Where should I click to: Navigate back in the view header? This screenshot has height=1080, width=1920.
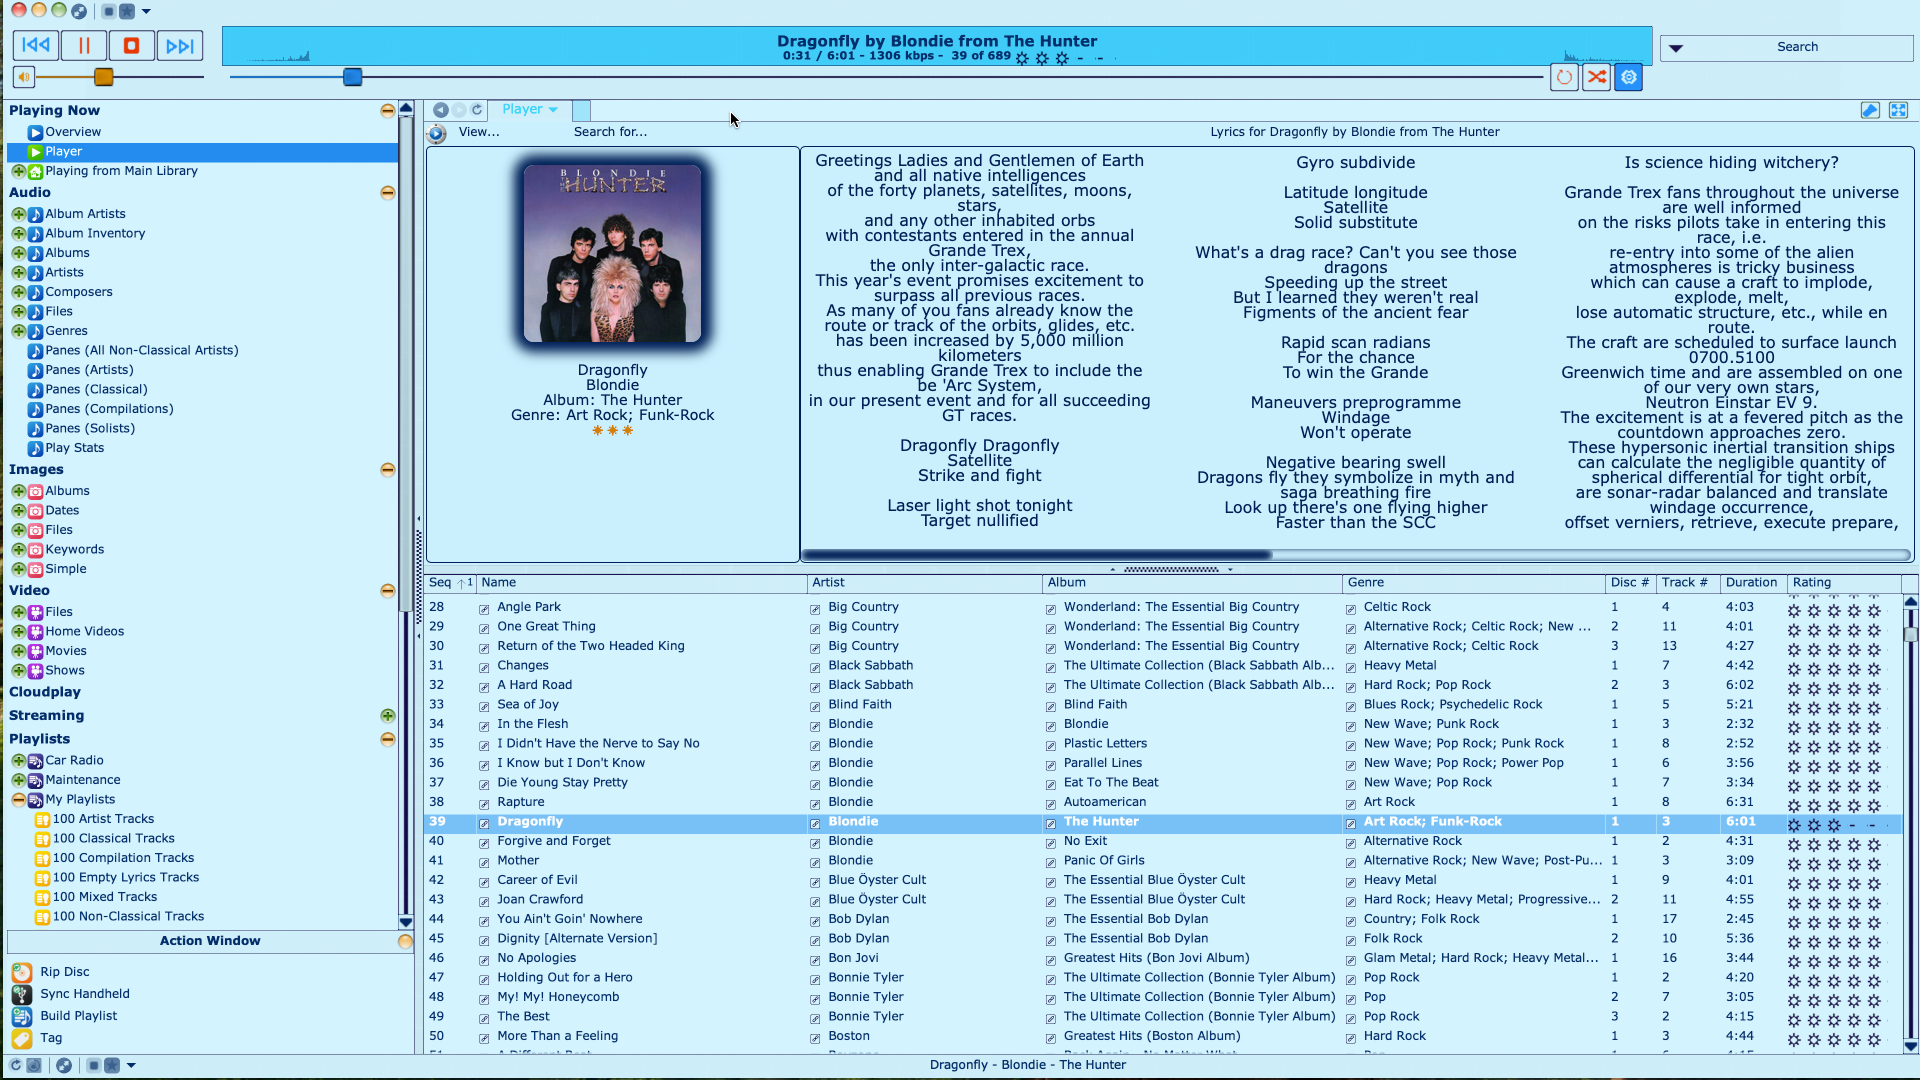click(440, 110)
